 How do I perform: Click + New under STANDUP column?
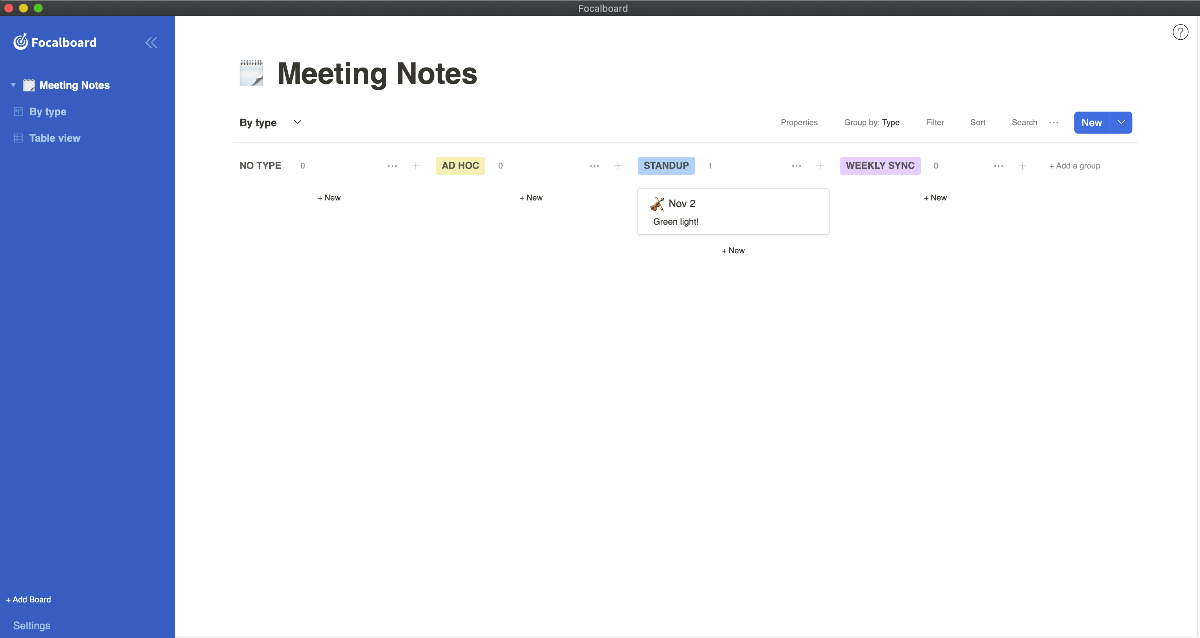(x=733, y=251)
